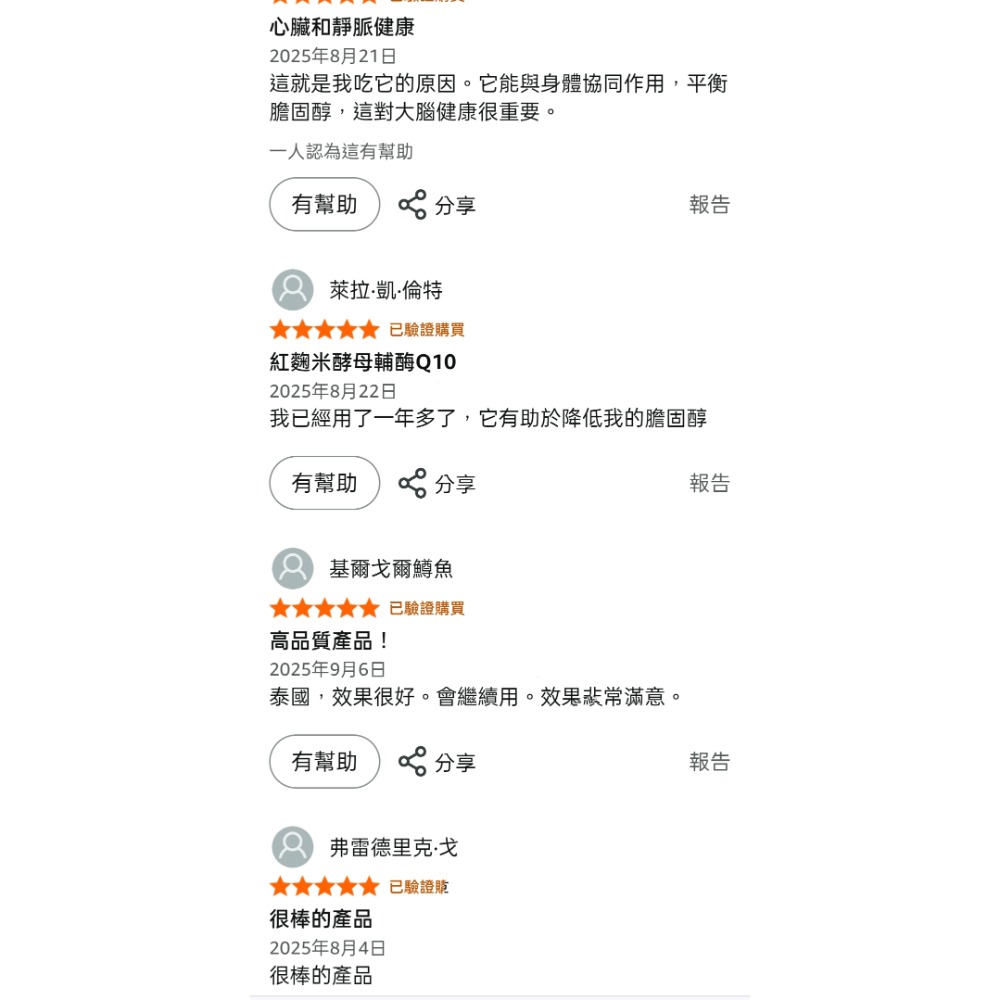Select the 已驗證購買 badge on 基爾戈爾鱒魚's review
The height and width of the screenshot is (1000, 1000).
pyautogui.click(x=427, y=608)
